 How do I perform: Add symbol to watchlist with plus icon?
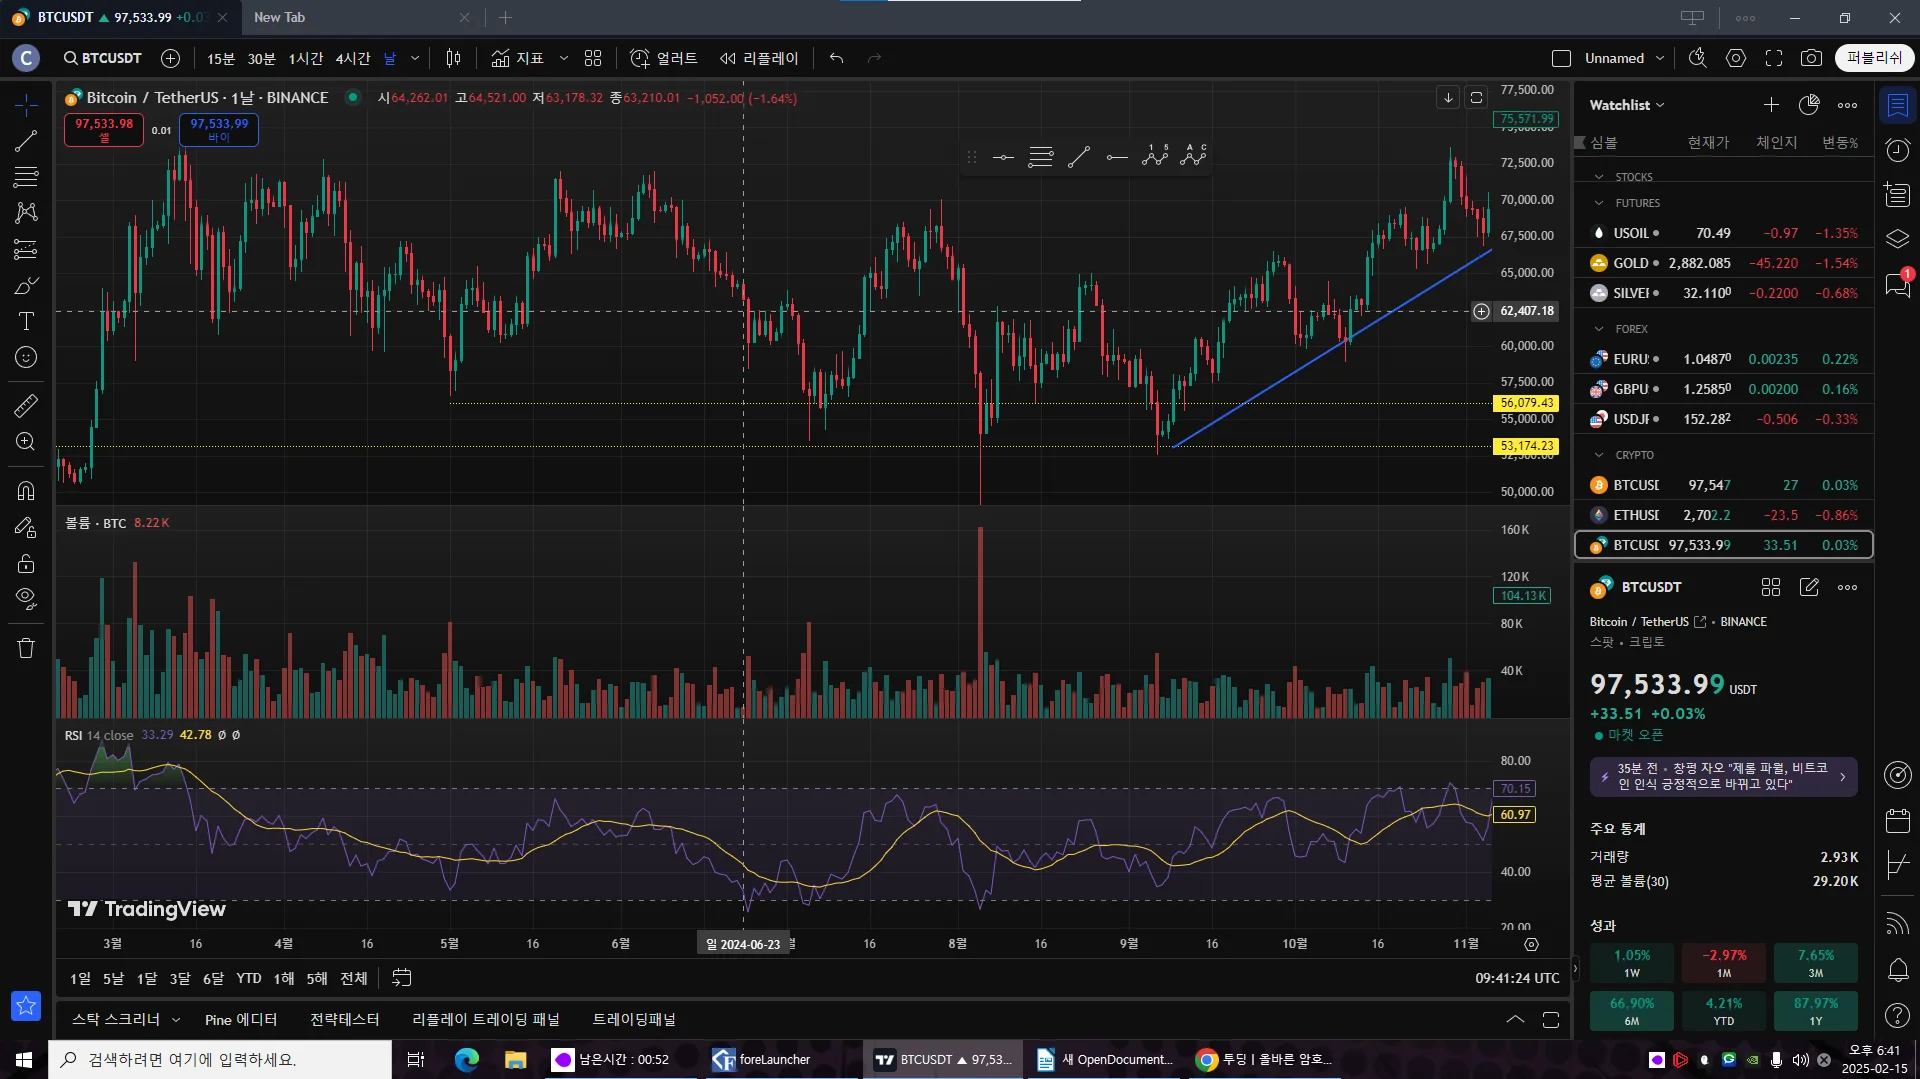tap(1771, 105)
